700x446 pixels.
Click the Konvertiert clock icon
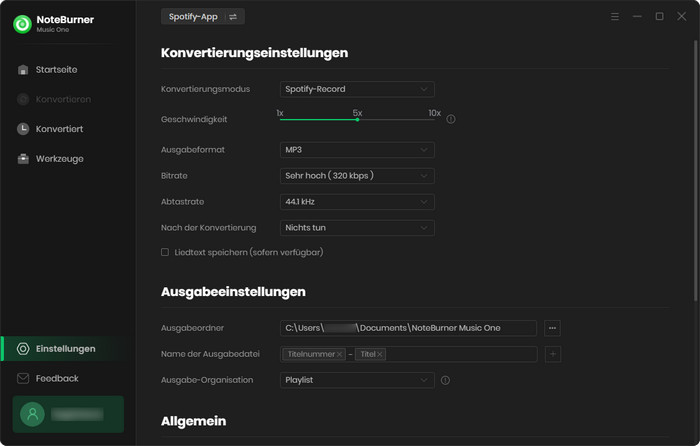coord(23,129)
